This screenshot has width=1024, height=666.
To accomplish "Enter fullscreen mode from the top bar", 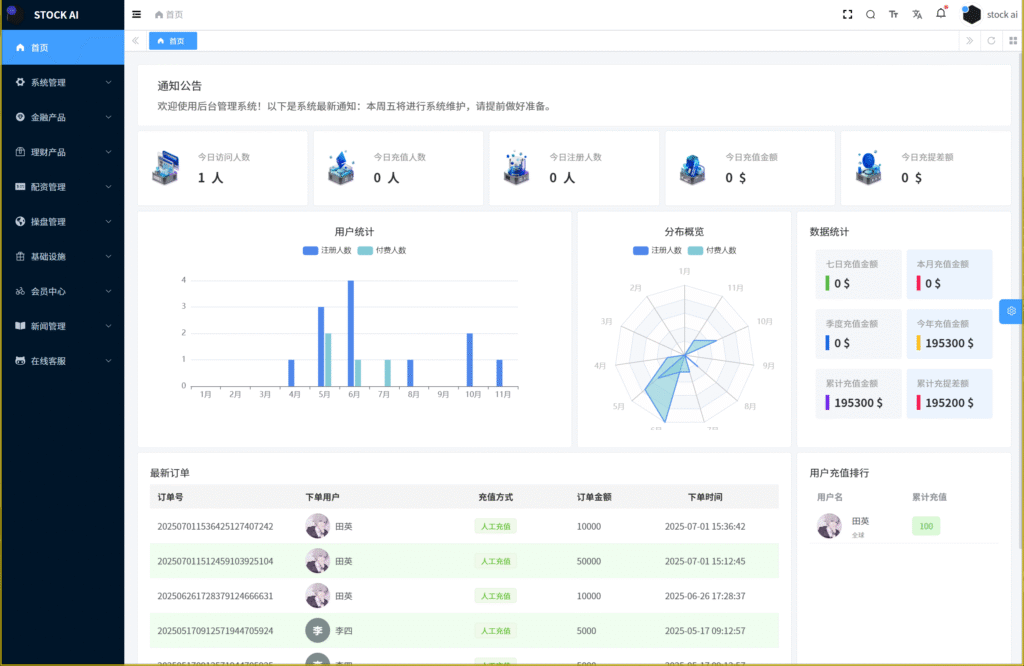I will [847, 15].
